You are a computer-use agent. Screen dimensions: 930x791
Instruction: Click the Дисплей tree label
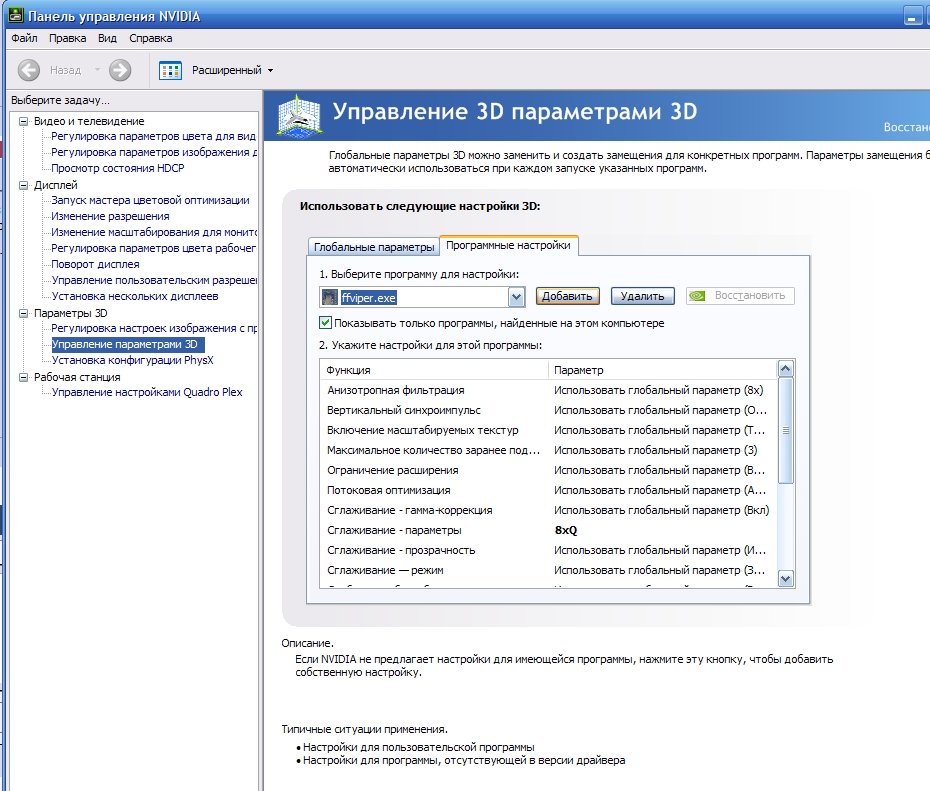pyautogui.click(x=56, y=185)
